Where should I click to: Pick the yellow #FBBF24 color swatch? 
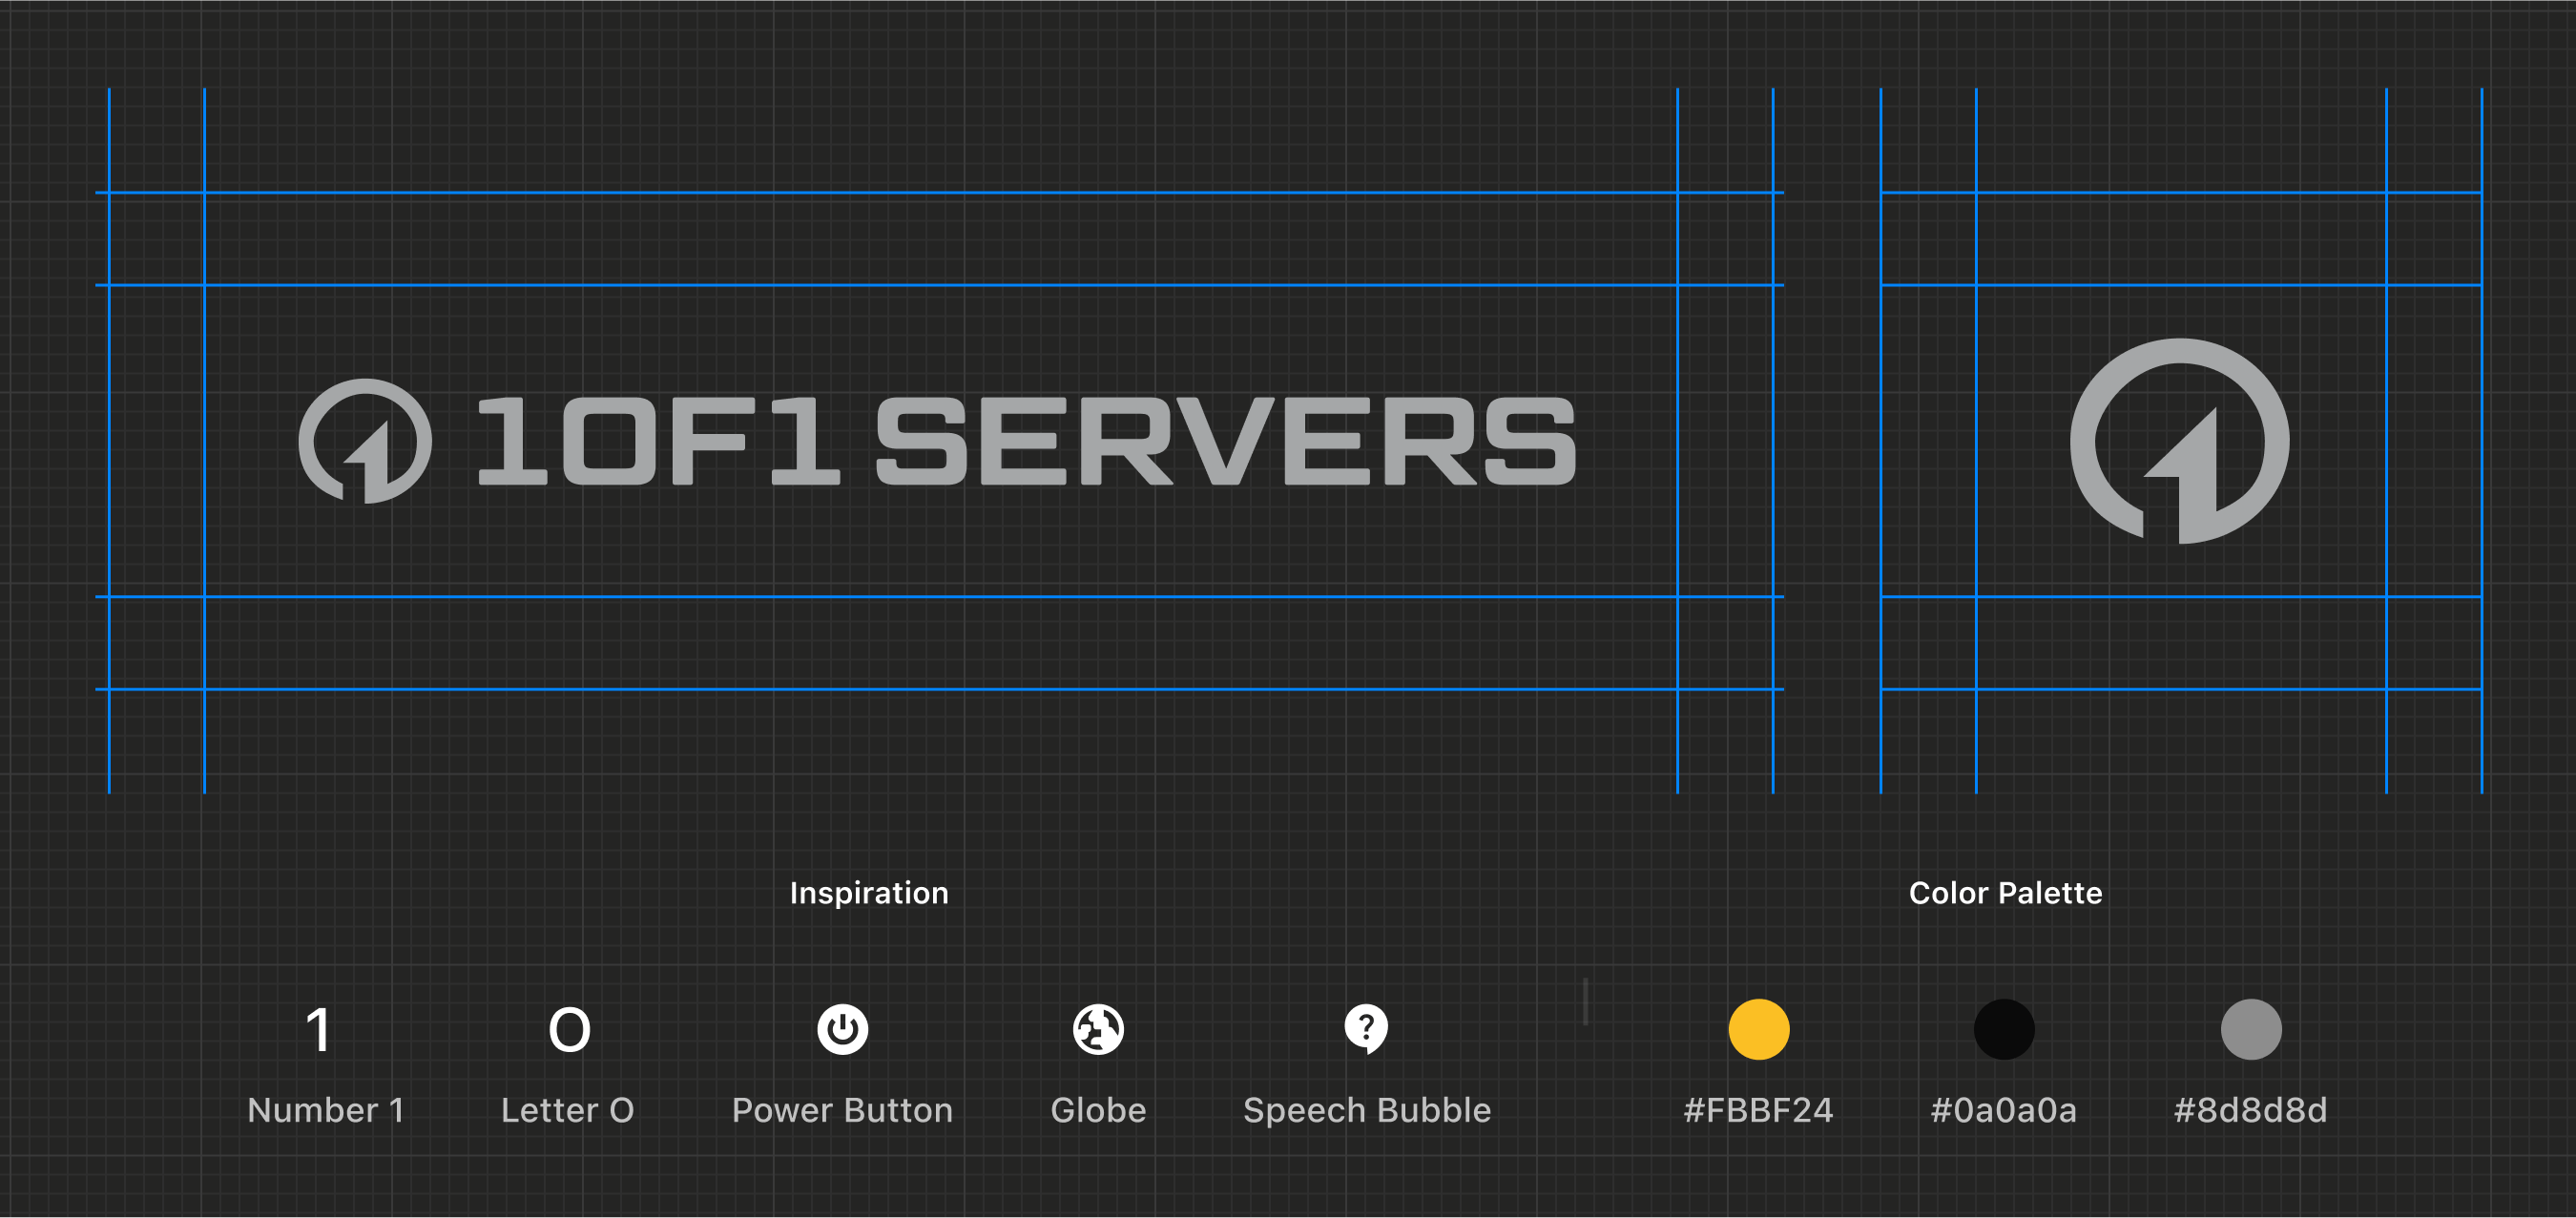click(x=1758, y=1029)
